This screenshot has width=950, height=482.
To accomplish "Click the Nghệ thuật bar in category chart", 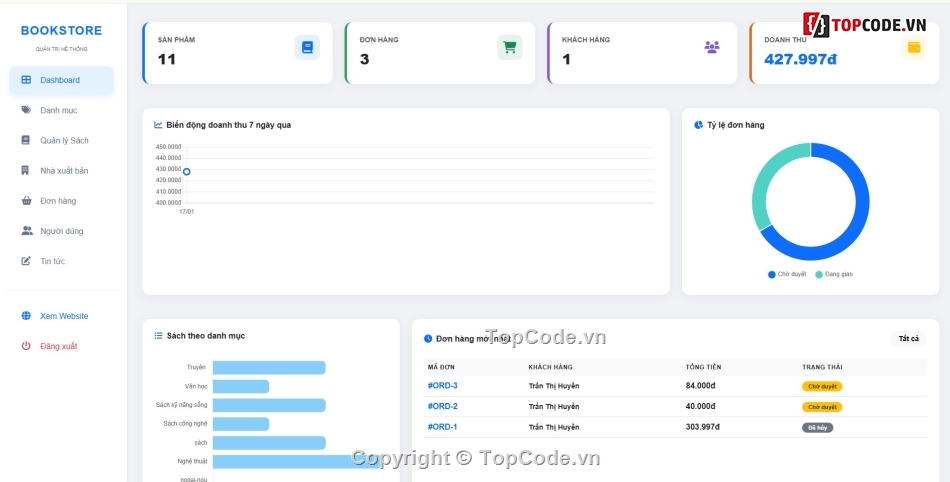I will [297, 461].
